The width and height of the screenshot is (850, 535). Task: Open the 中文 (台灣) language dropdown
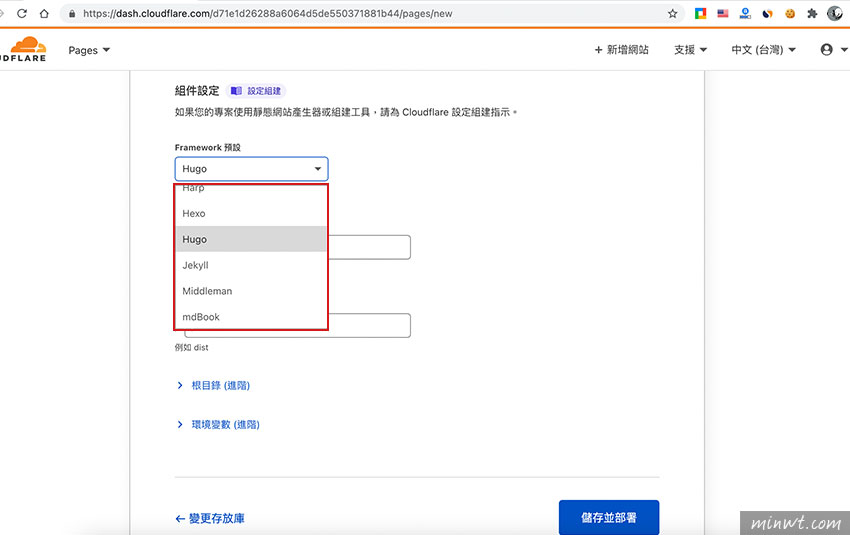tap(763, 50)
